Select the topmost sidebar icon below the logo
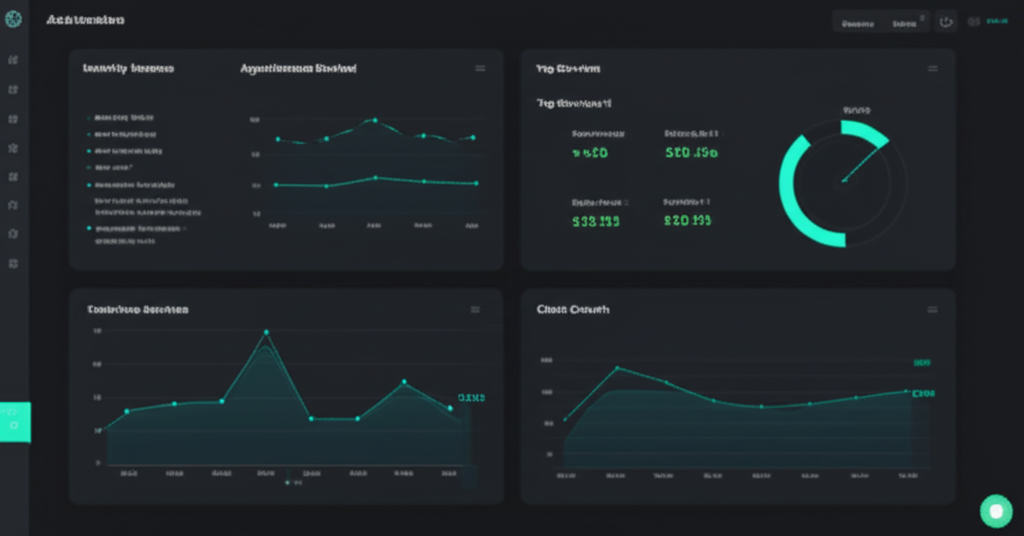1024x536 pixels. [x=13, y=60]
